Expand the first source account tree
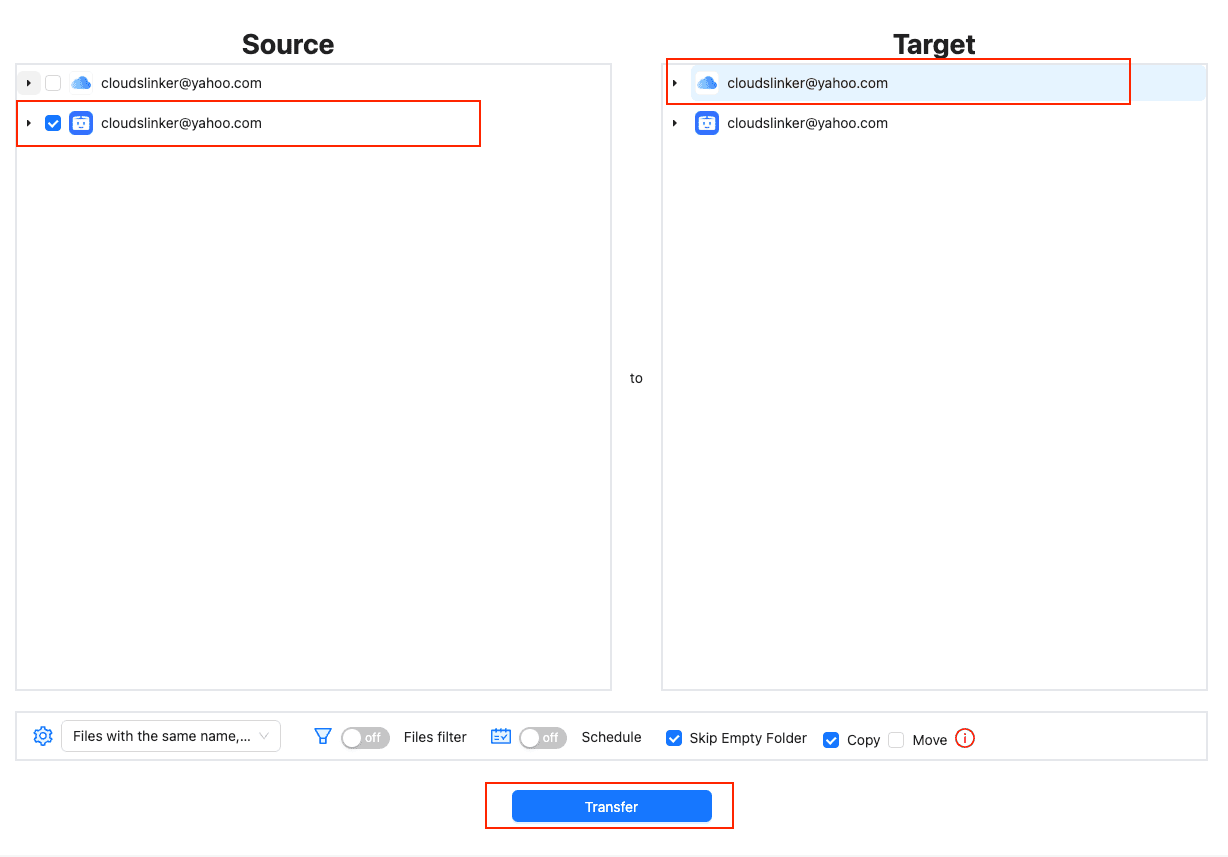 coord(28,82)
